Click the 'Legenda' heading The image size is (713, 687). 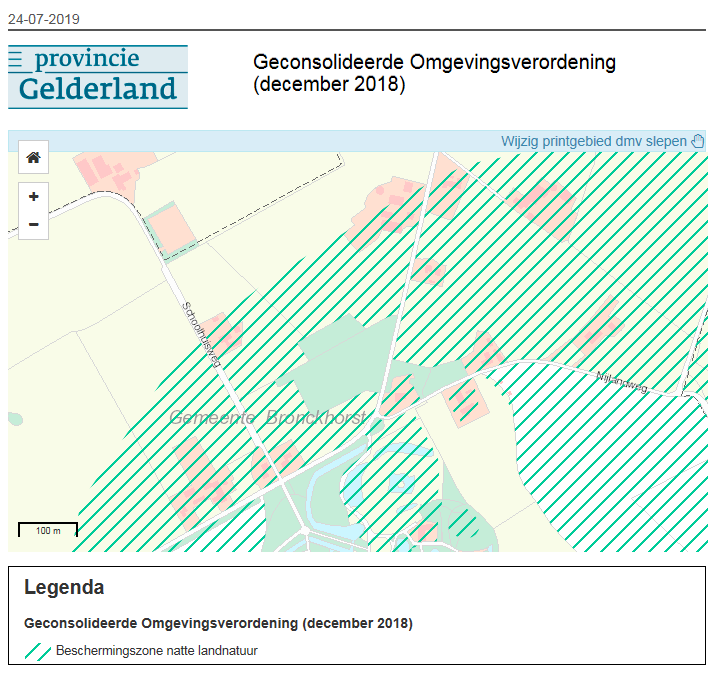pyautogui.click(x=64, y=587)
